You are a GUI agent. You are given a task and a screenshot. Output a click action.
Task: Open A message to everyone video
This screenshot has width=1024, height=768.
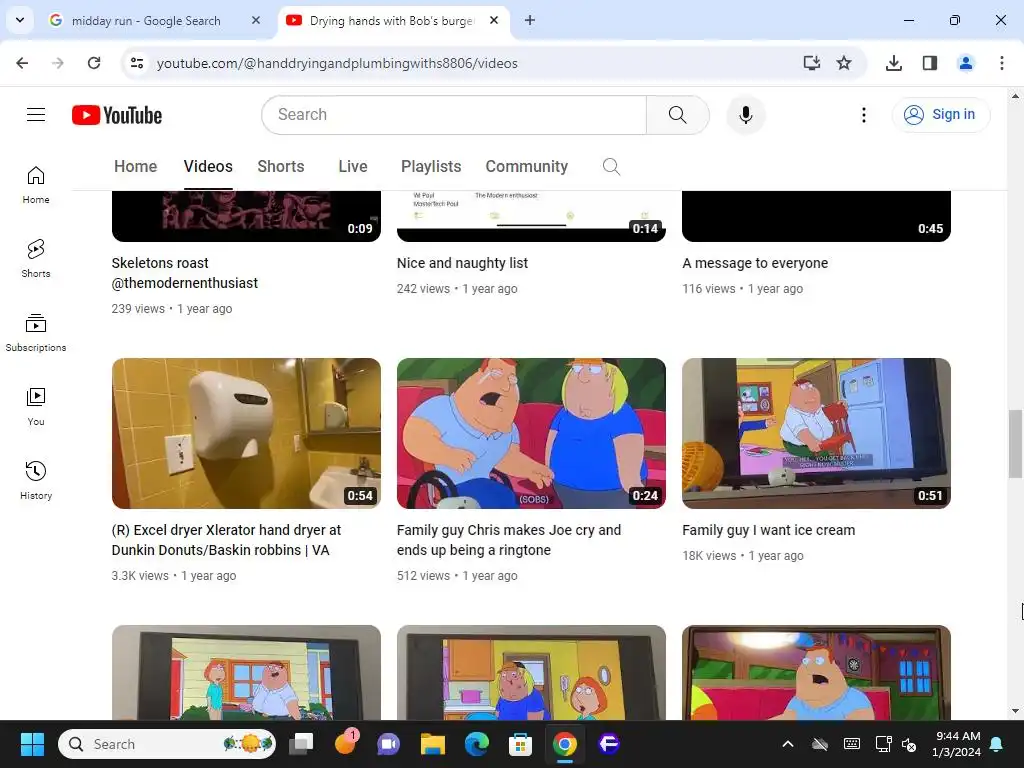(755, 263)
